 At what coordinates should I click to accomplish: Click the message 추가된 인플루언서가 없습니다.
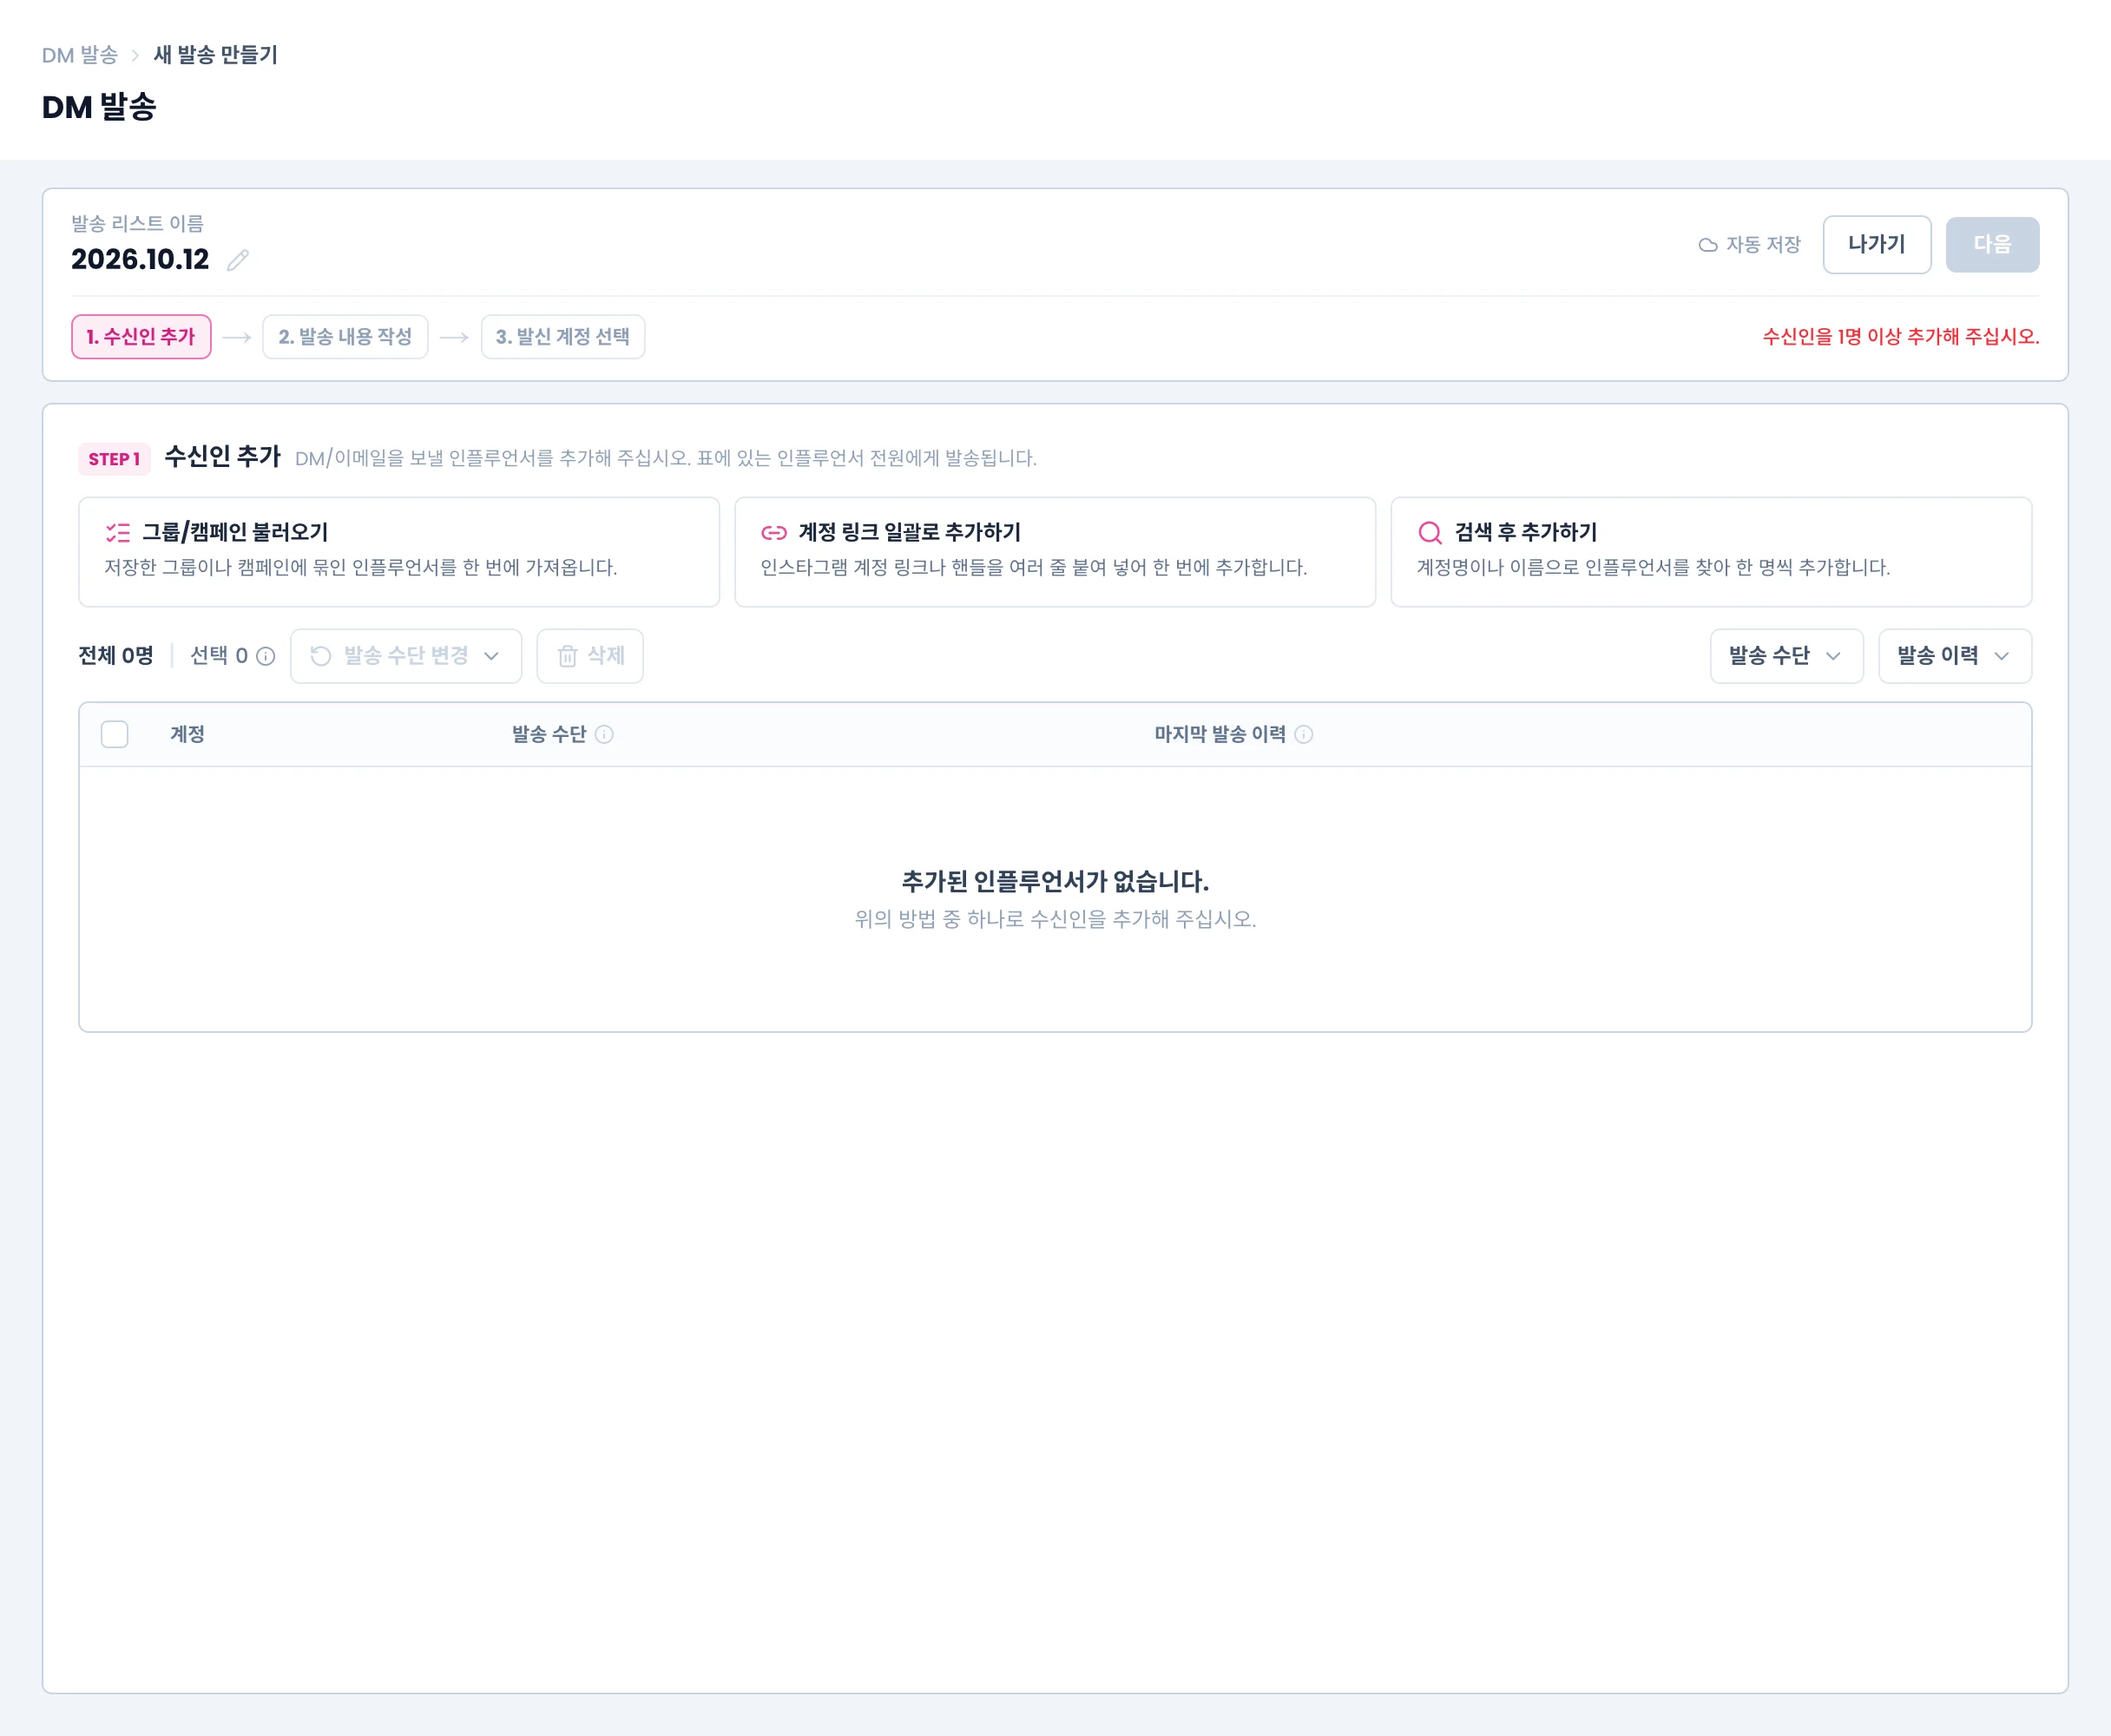(x=1055, y=881)
